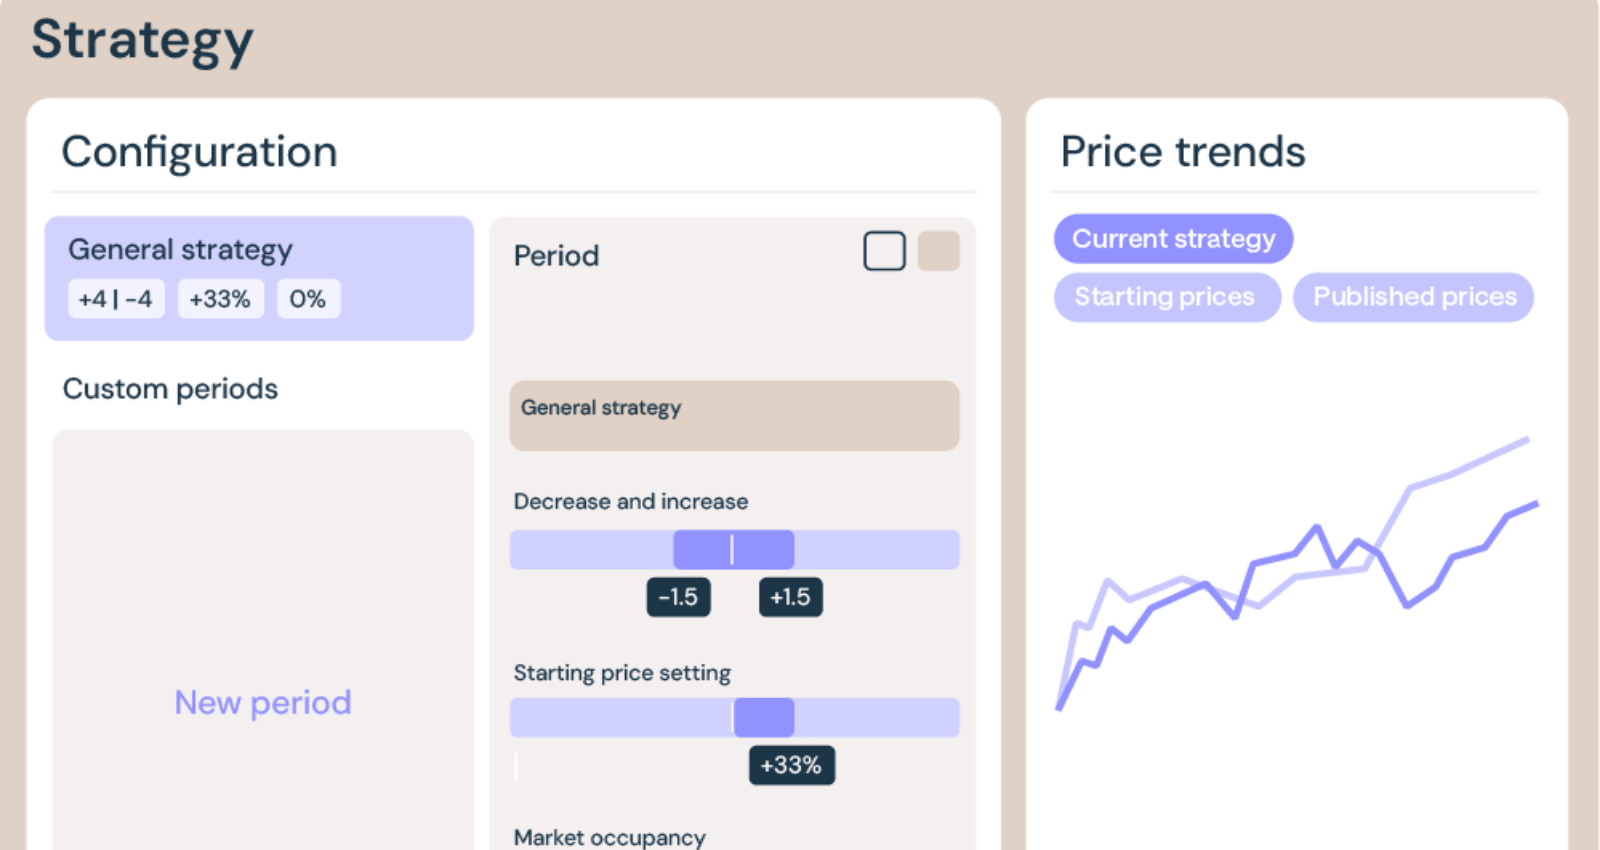Click the -1.5 value badge
1600x850 pixels.
(678, 597)
